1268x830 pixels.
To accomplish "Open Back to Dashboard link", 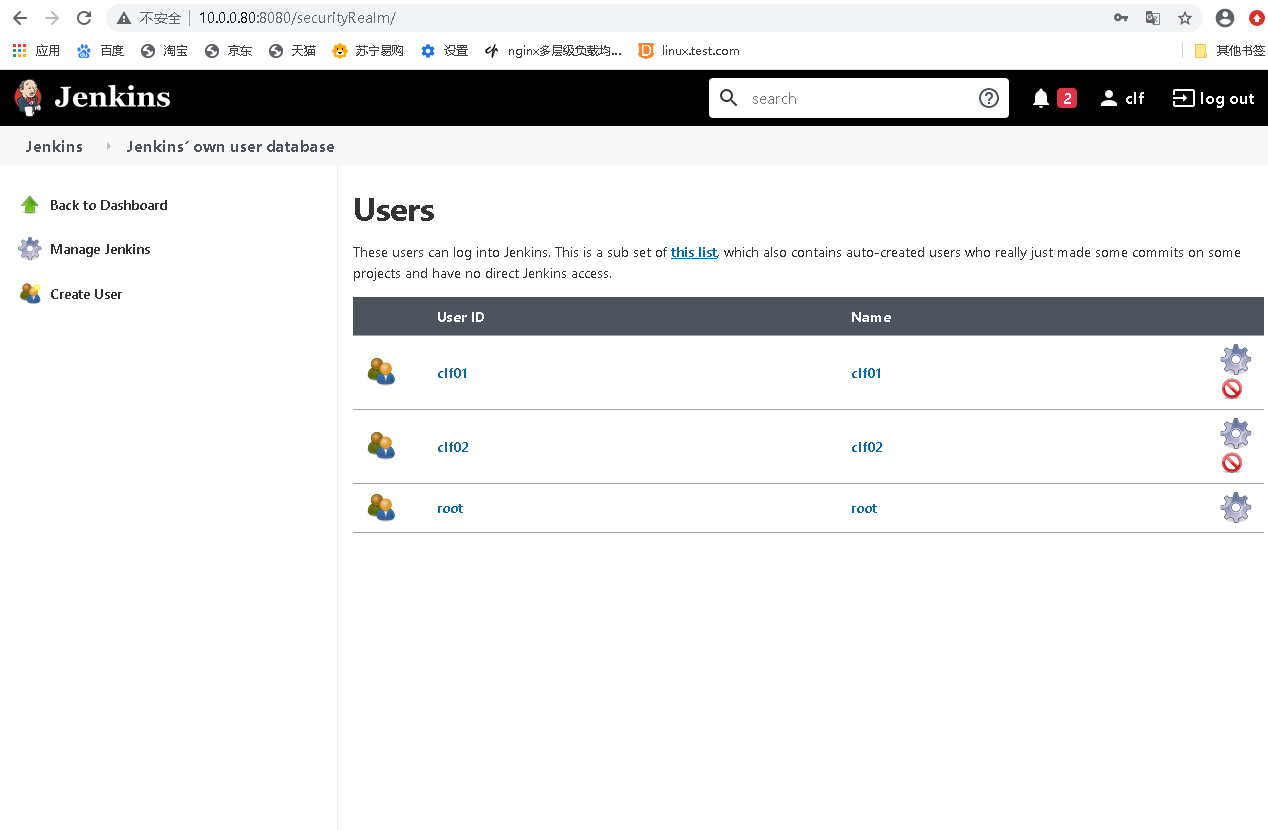I will (x=109, y=205).
